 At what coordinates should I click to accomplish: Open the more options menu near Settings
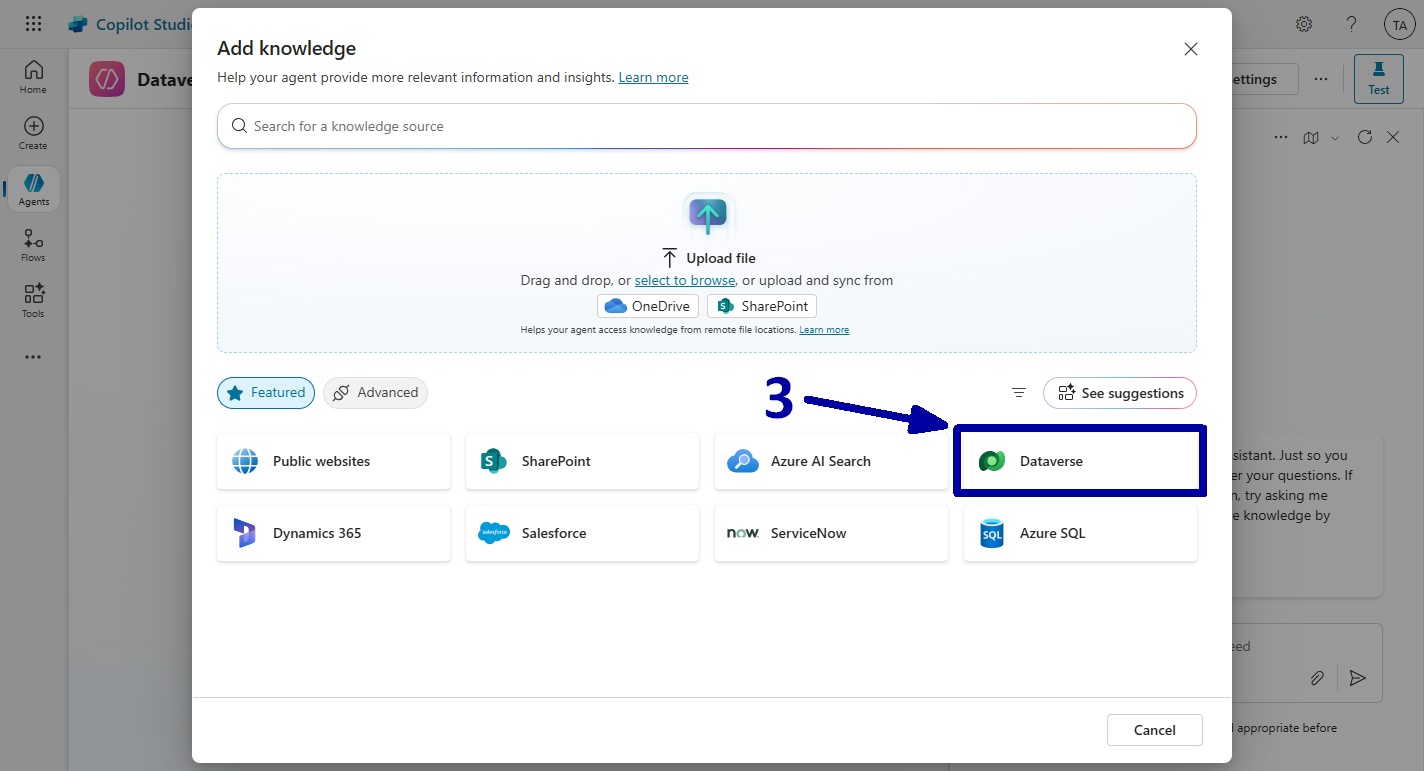1321,79
